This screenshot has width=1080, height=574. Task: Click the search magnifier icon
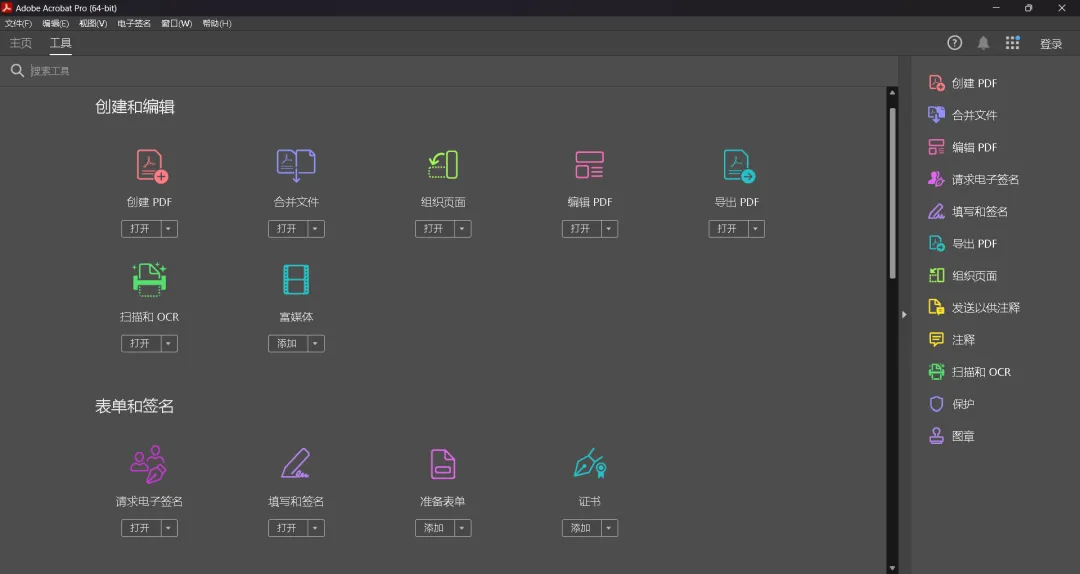point(17,70)
